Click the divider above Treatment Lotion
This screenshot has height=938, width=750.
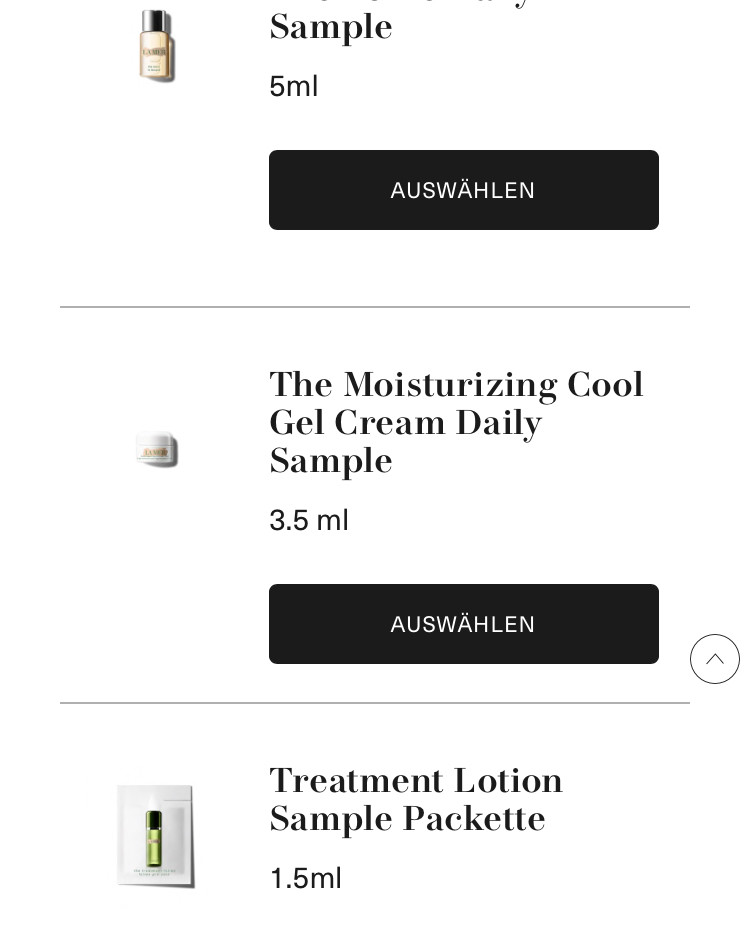pyautogui.click(x=375, y=703)
